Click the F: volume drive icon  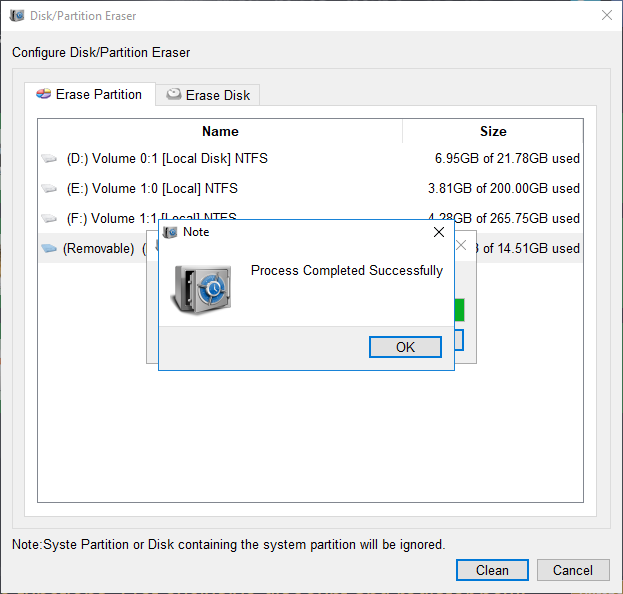pos(49,219)
